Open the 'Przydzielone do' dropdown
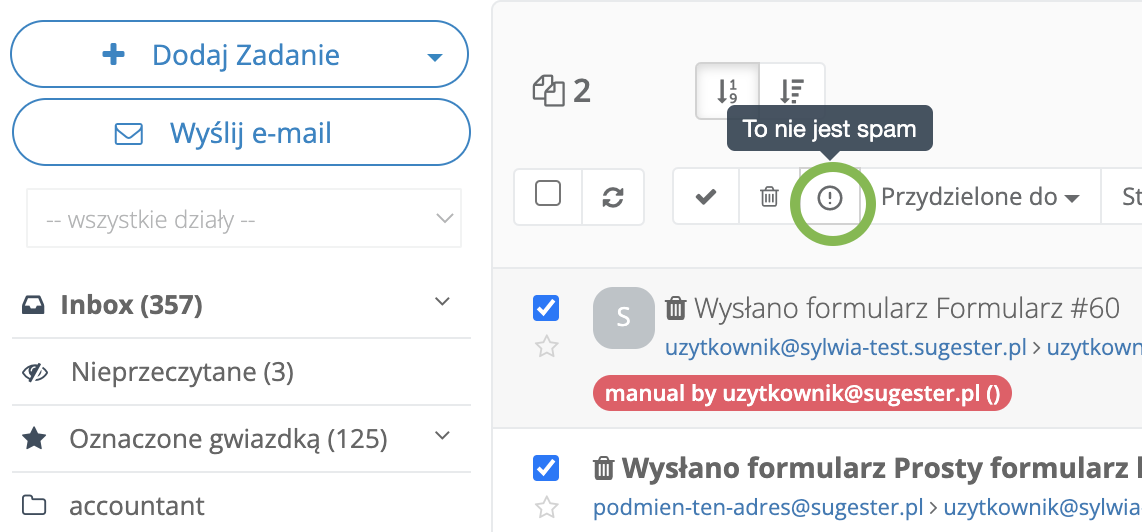 (980, 197)
